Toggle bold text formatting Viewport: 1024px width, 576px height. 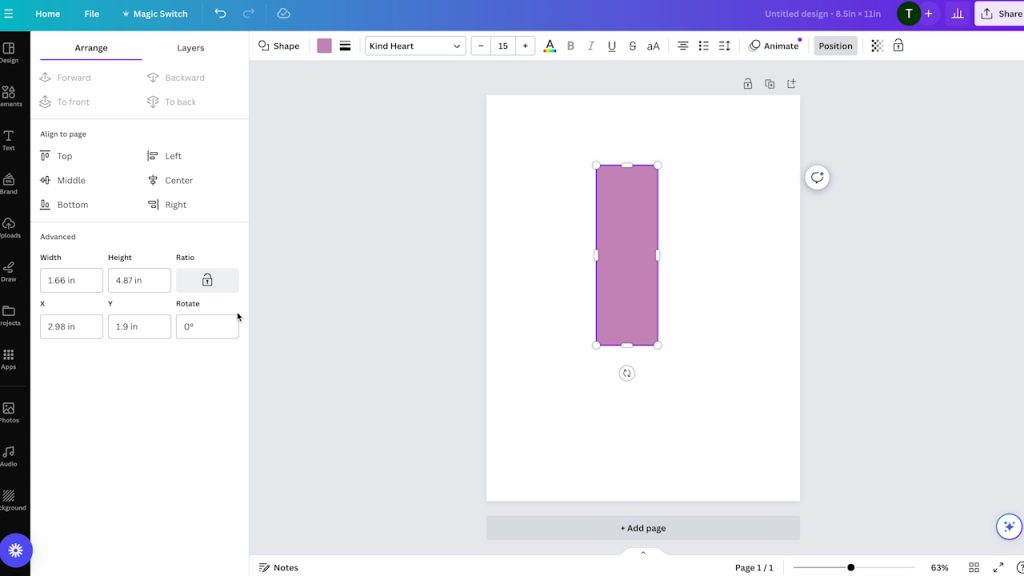click(571, 46)
